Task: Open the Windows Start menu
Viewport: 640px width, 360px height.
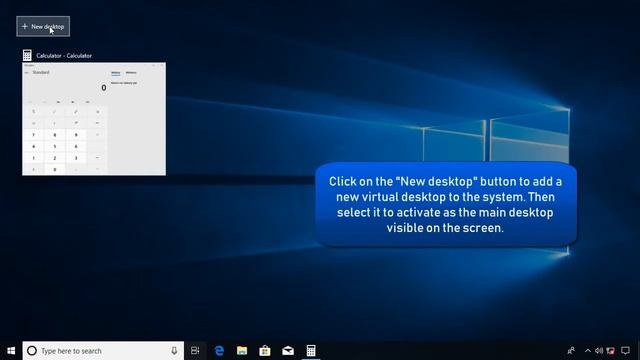Action: click(11, 351)
